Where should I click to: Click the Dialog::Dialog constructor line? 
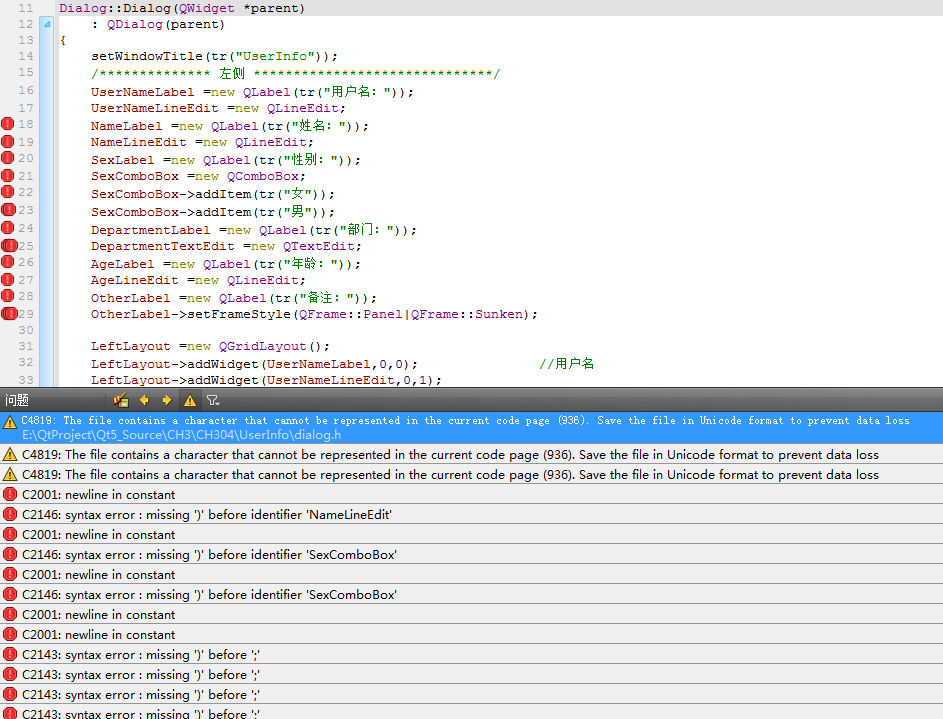[182, 8]
